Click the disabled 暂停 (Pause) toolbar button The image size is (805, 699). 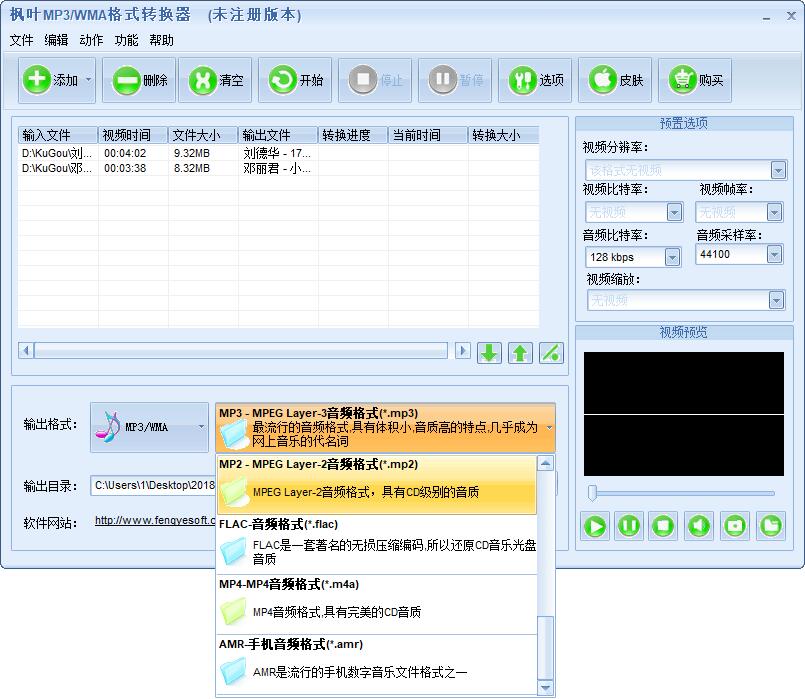[x=455, y=80]
